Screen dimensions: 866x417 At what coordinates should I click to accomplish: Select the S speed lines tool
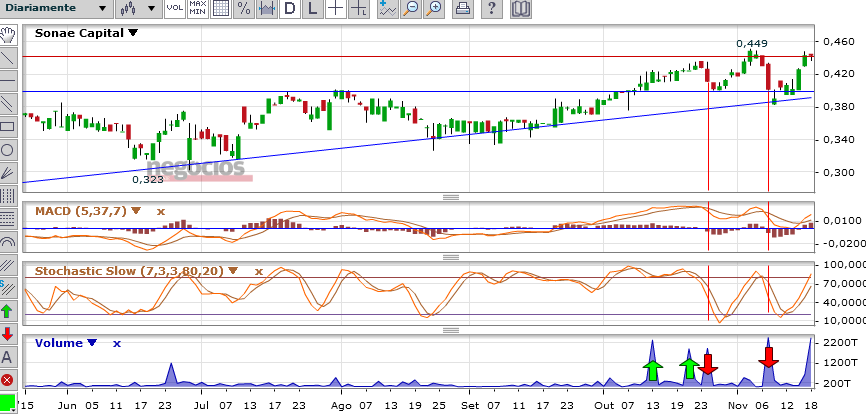8,288
